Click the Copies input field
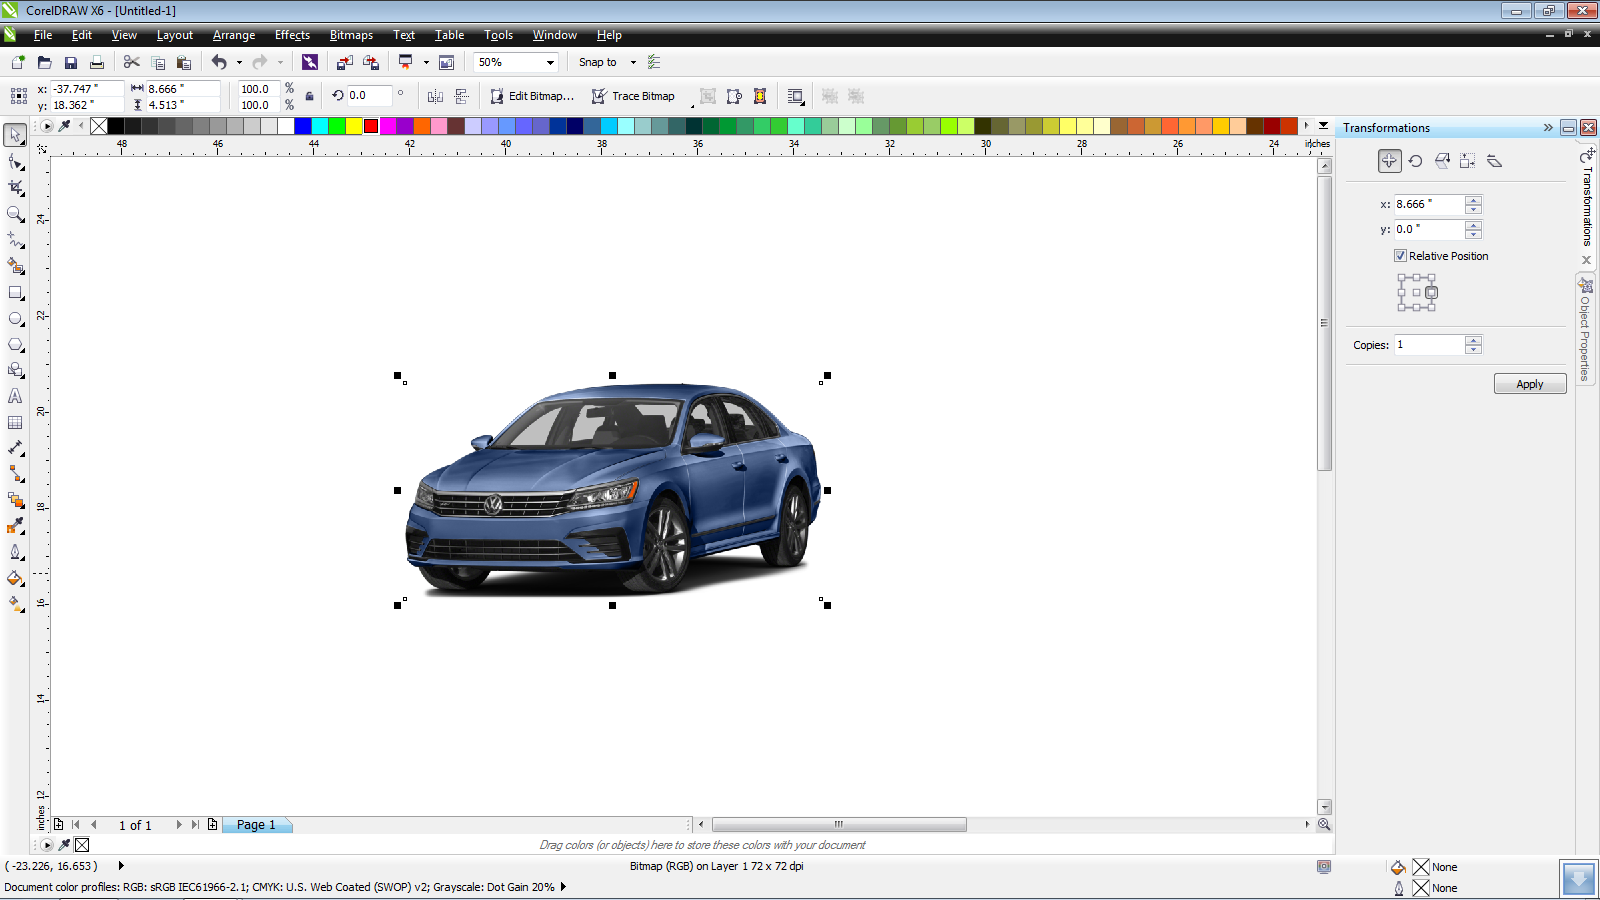 [1429, 345]
